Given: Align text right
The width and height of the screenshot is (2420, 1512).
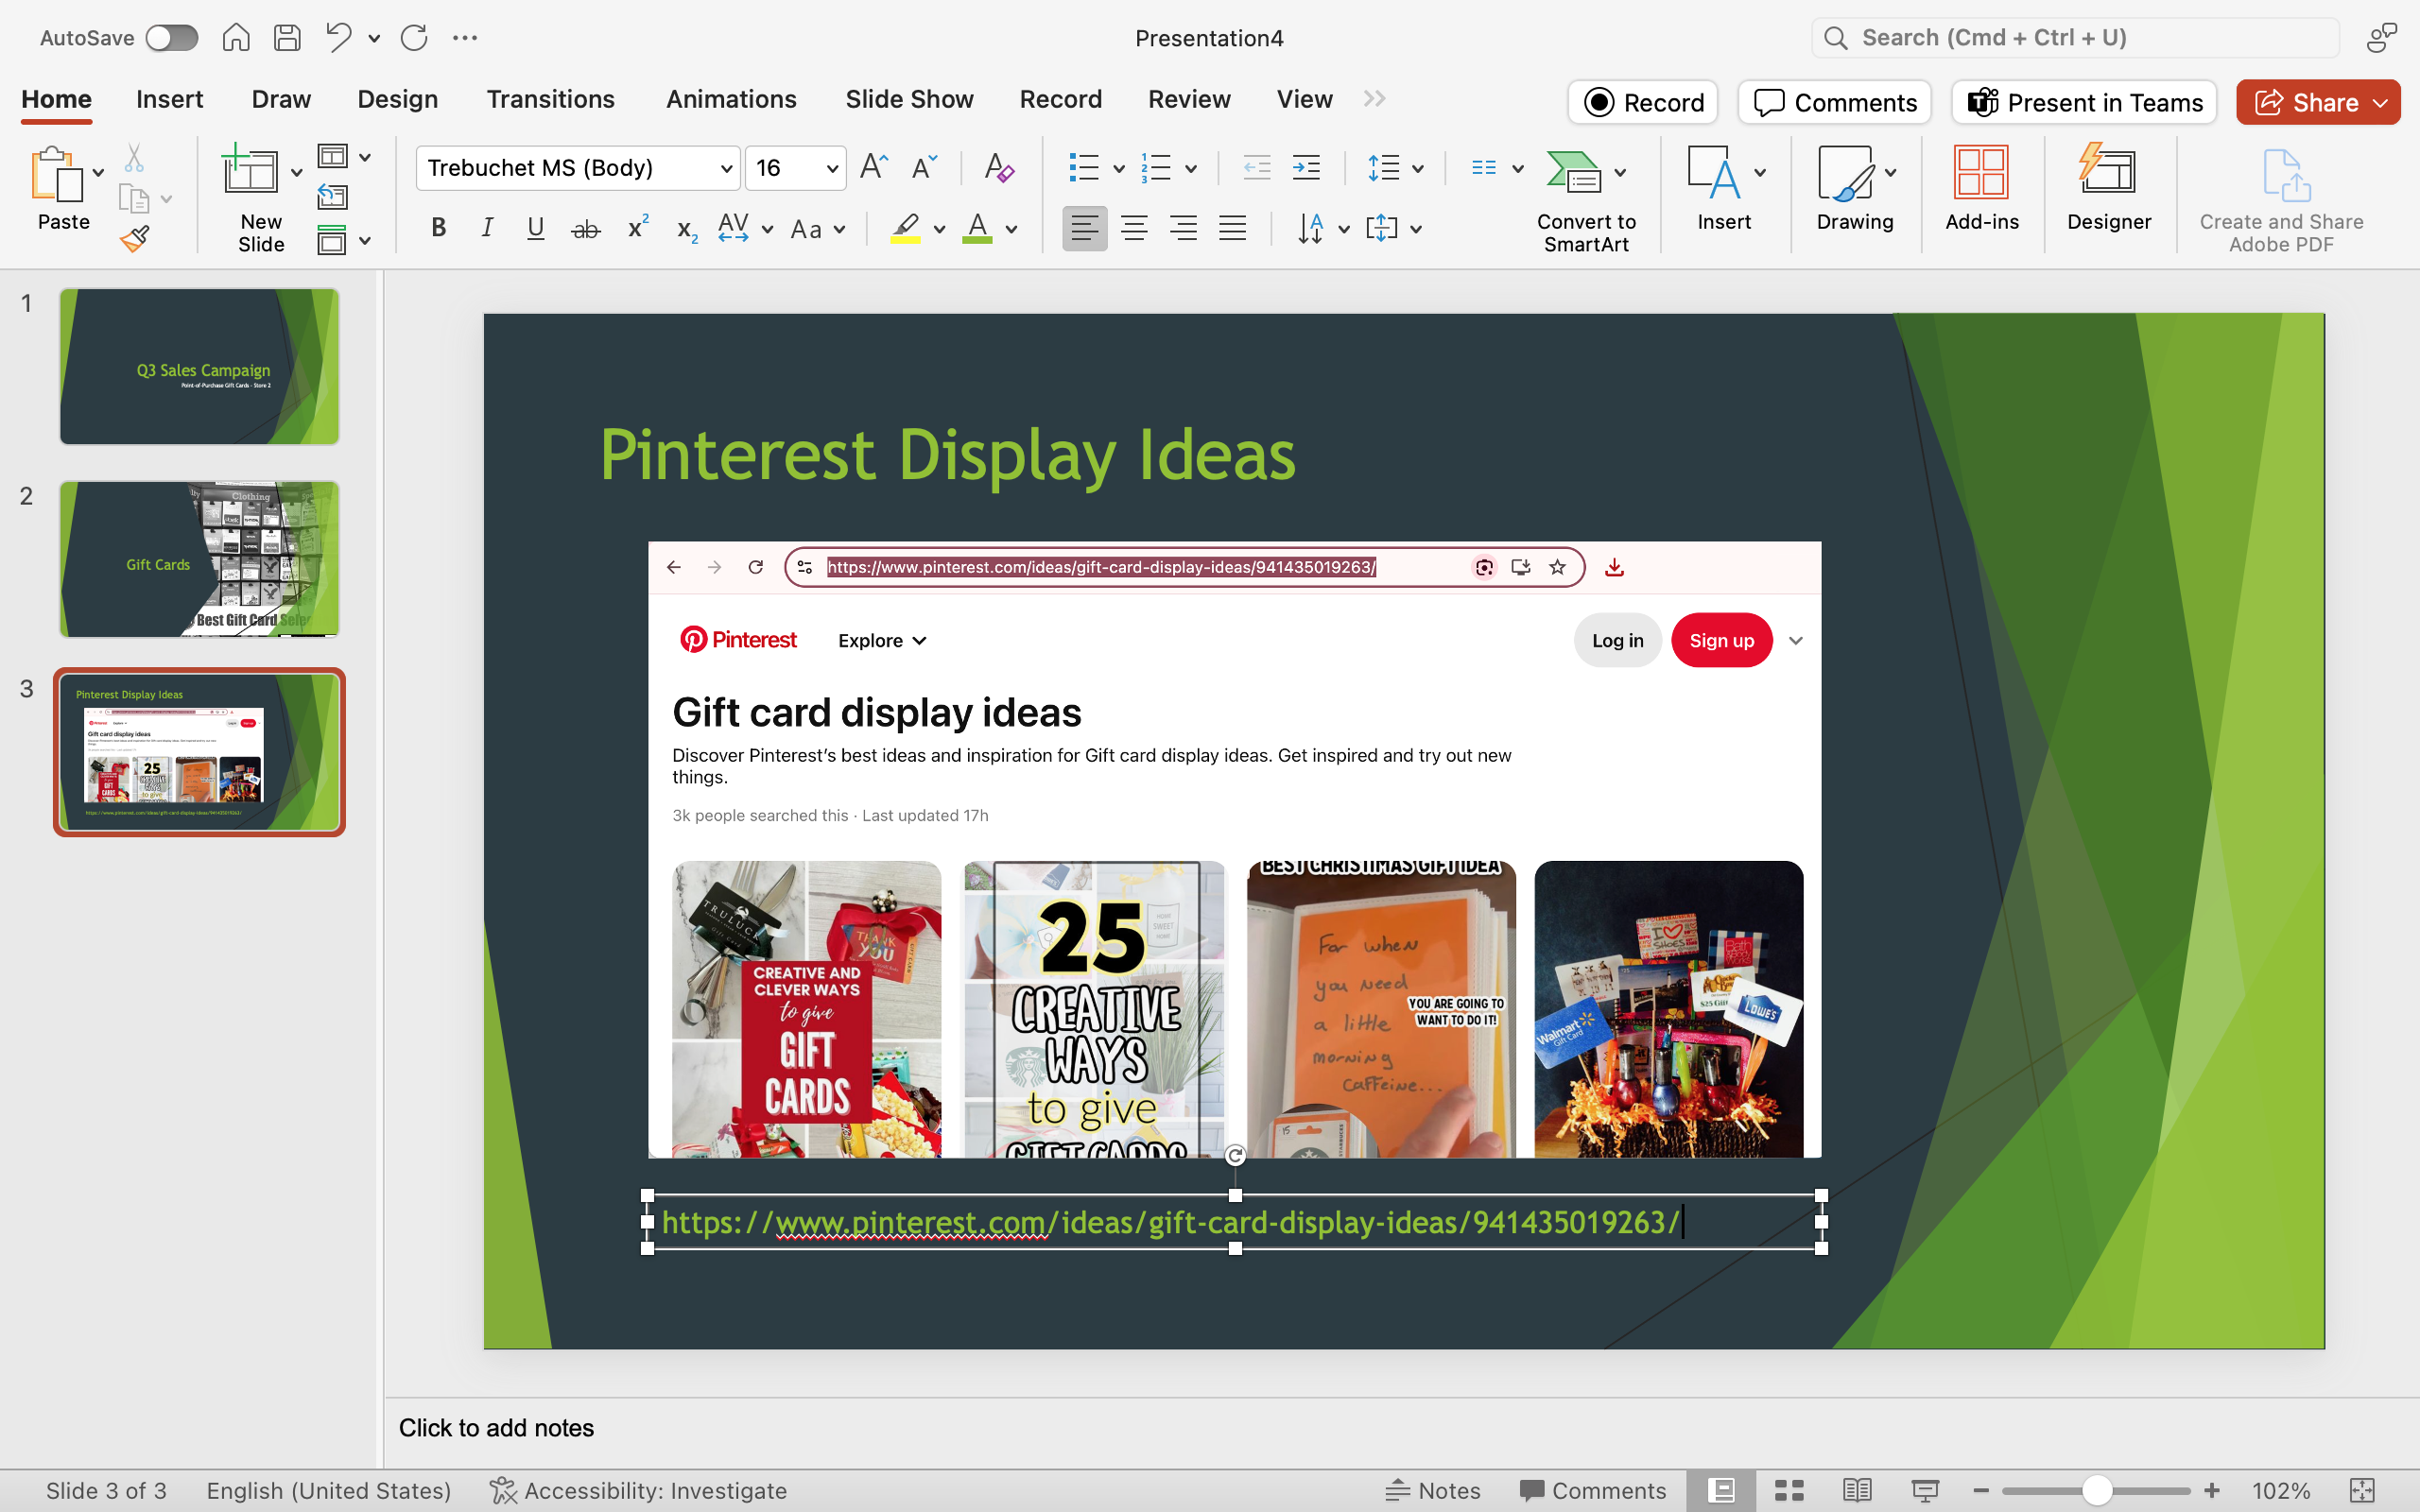Looking at the screenshot, I should click(x=1183, y=228).
